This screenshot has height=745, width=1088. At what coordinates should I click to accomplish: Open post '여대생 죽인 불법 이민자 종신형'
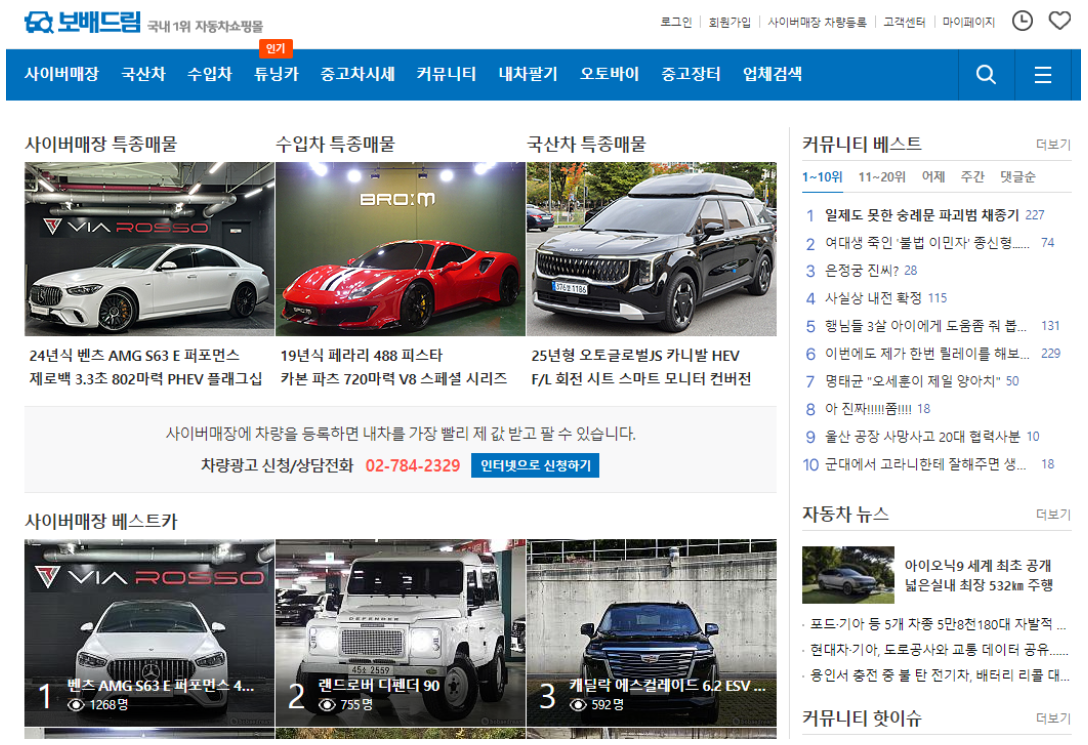(926, 243)
